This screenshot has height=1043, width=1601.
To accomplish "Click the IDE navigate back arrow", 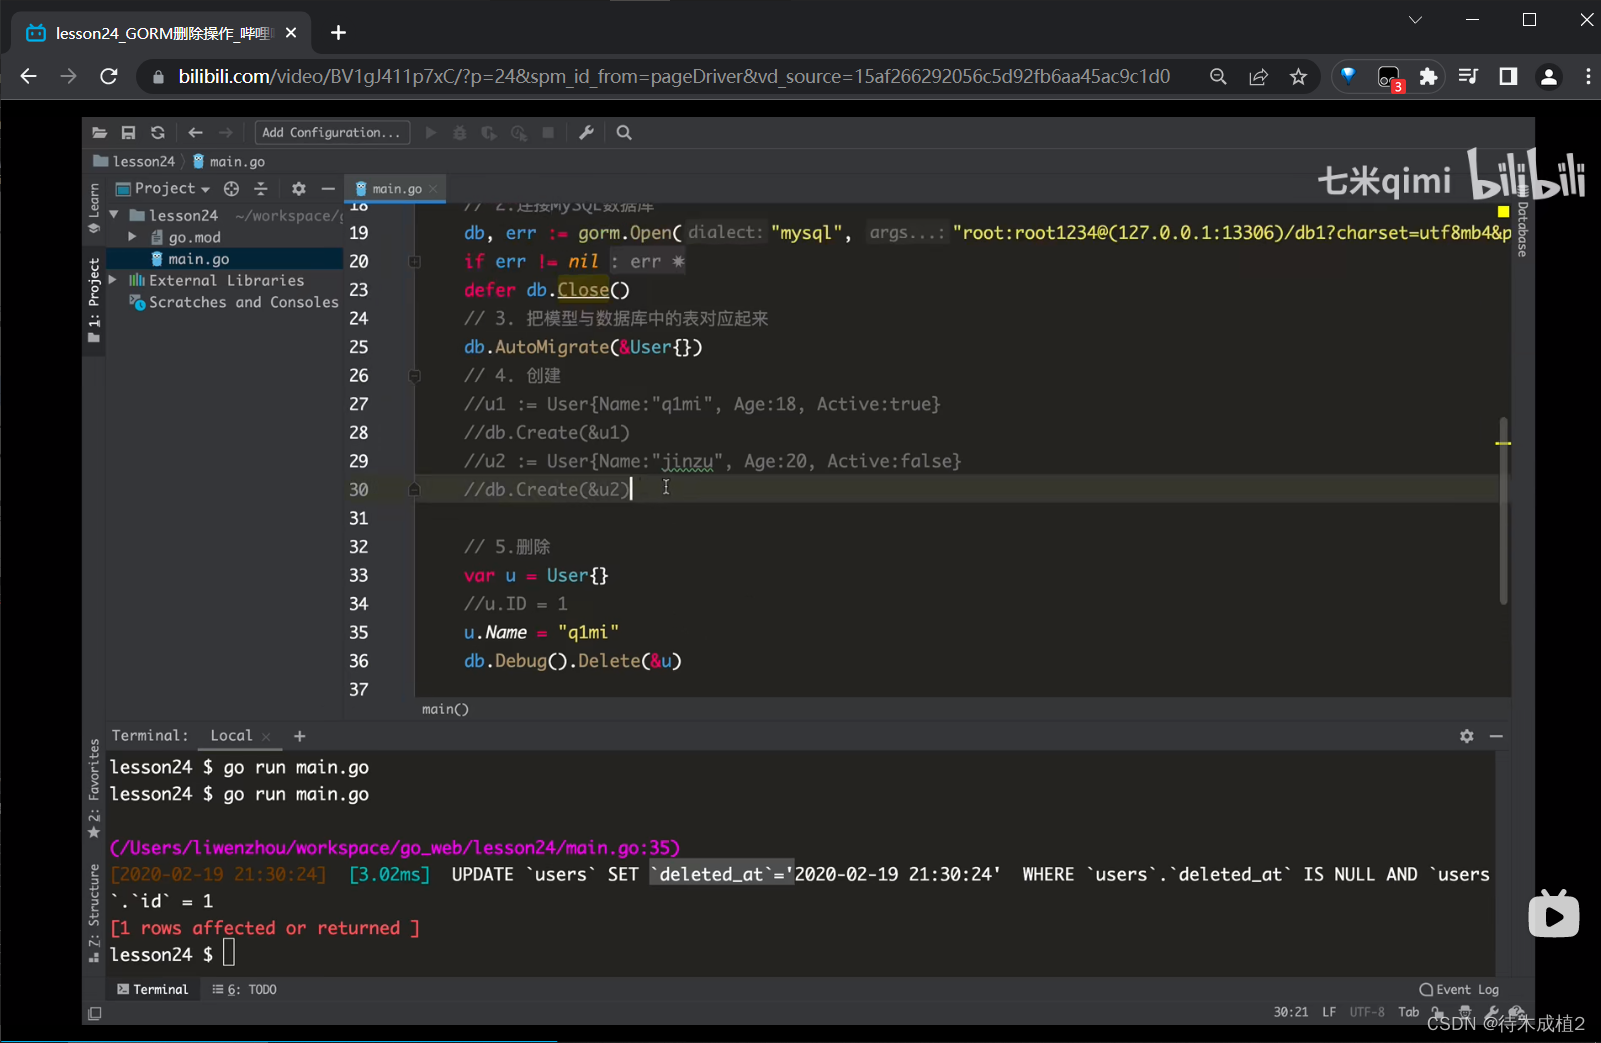I will pyautogui.click(x=195, y=132).
